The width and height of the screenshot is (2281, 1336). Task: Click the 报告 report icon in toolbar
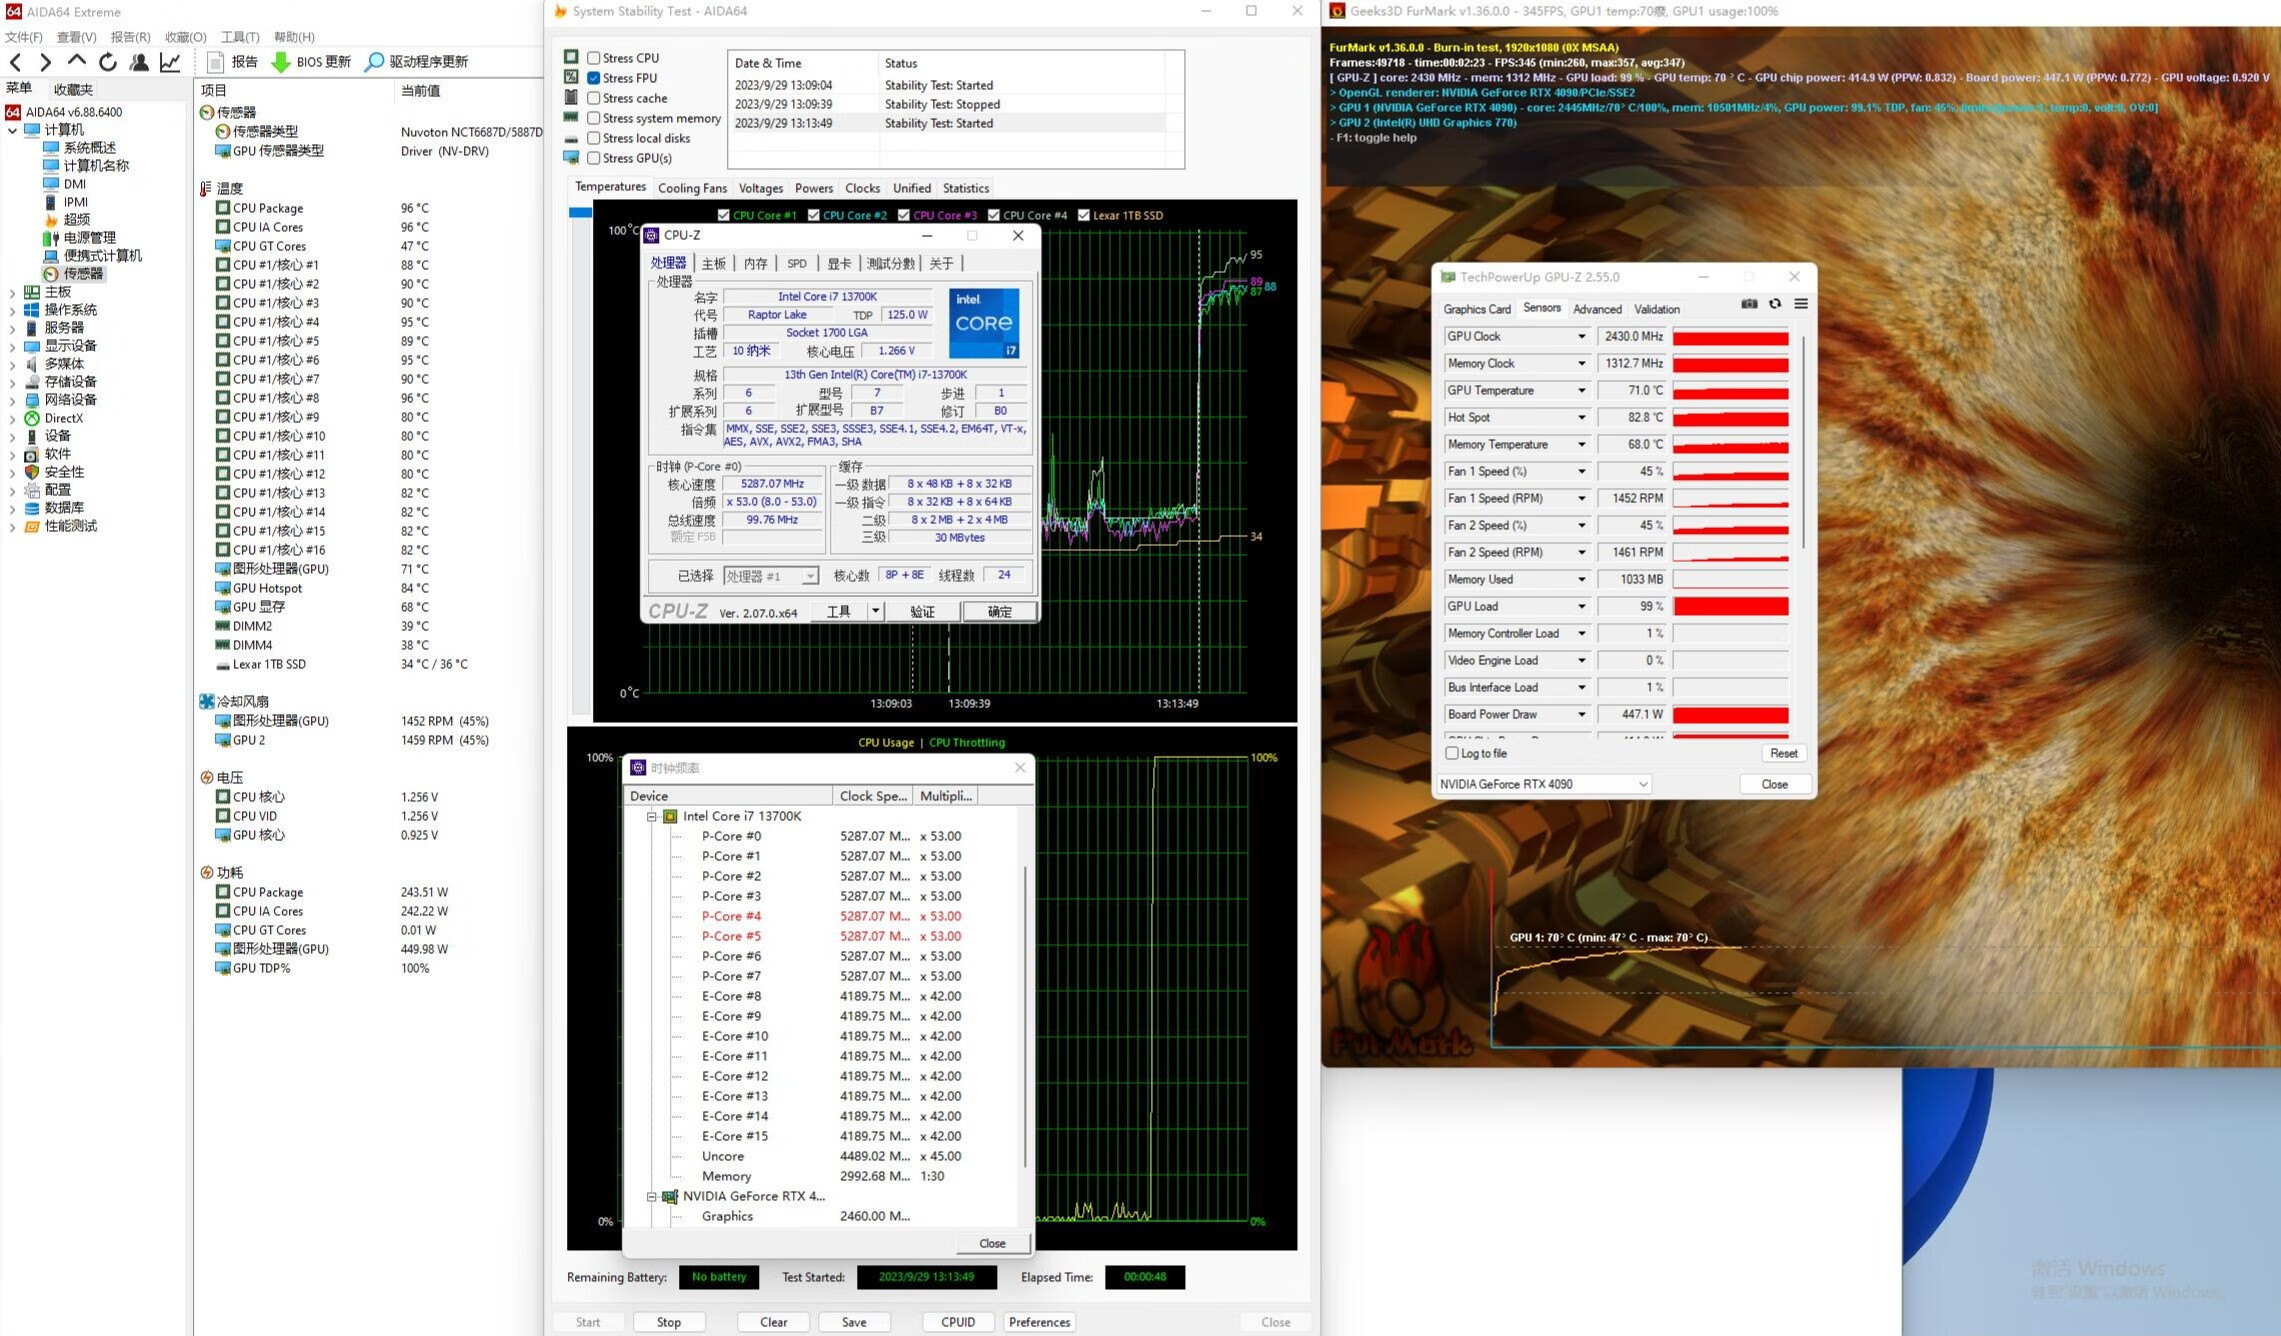pyautogui.click(x=215, y=62)
